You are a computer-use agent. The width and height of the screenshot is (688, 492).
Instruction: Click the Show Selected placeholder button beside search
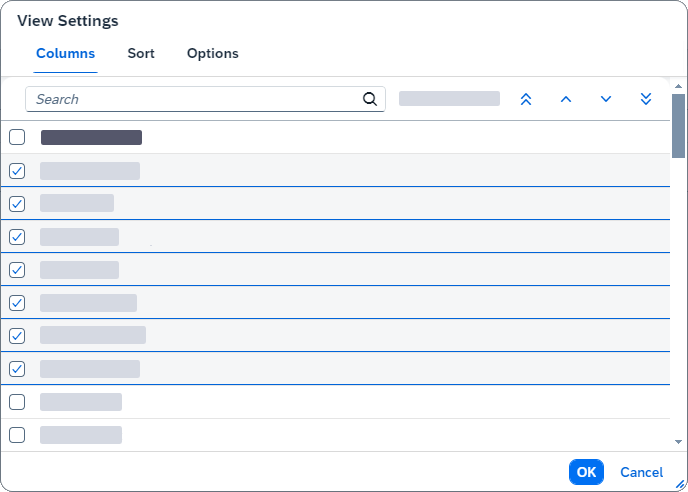(449, 99)
